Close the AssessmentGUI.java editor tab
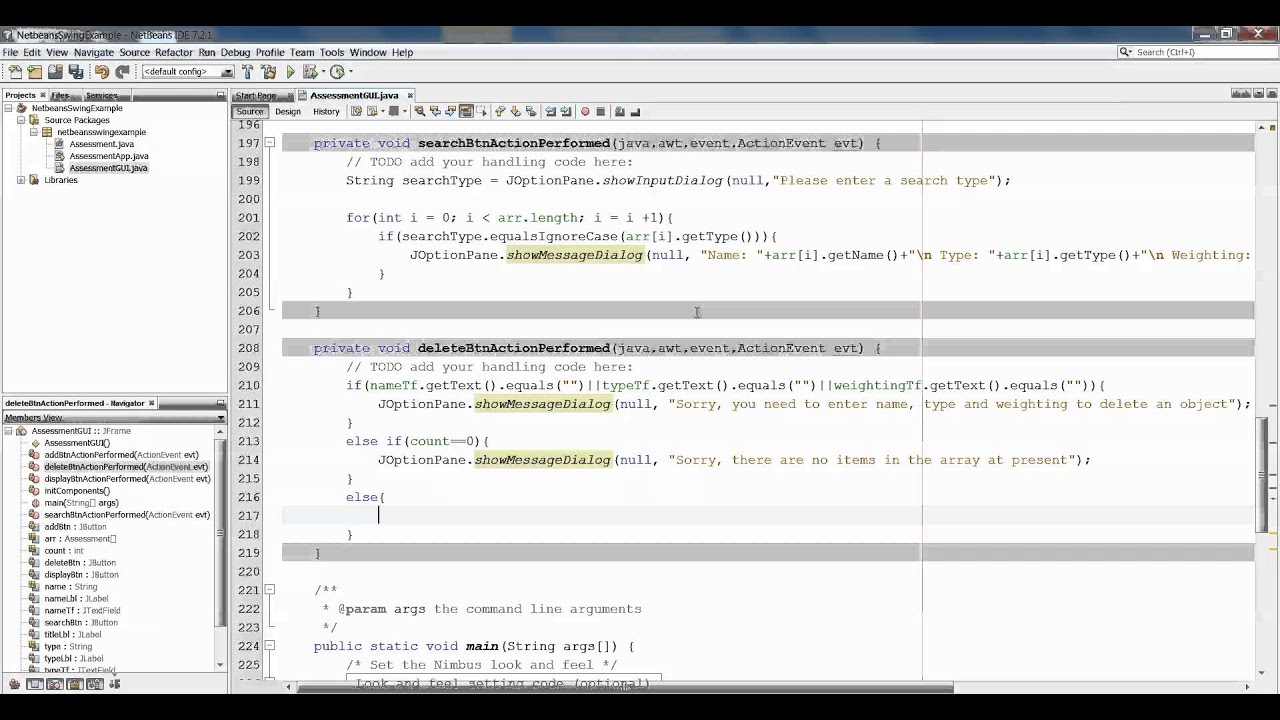 410,96
